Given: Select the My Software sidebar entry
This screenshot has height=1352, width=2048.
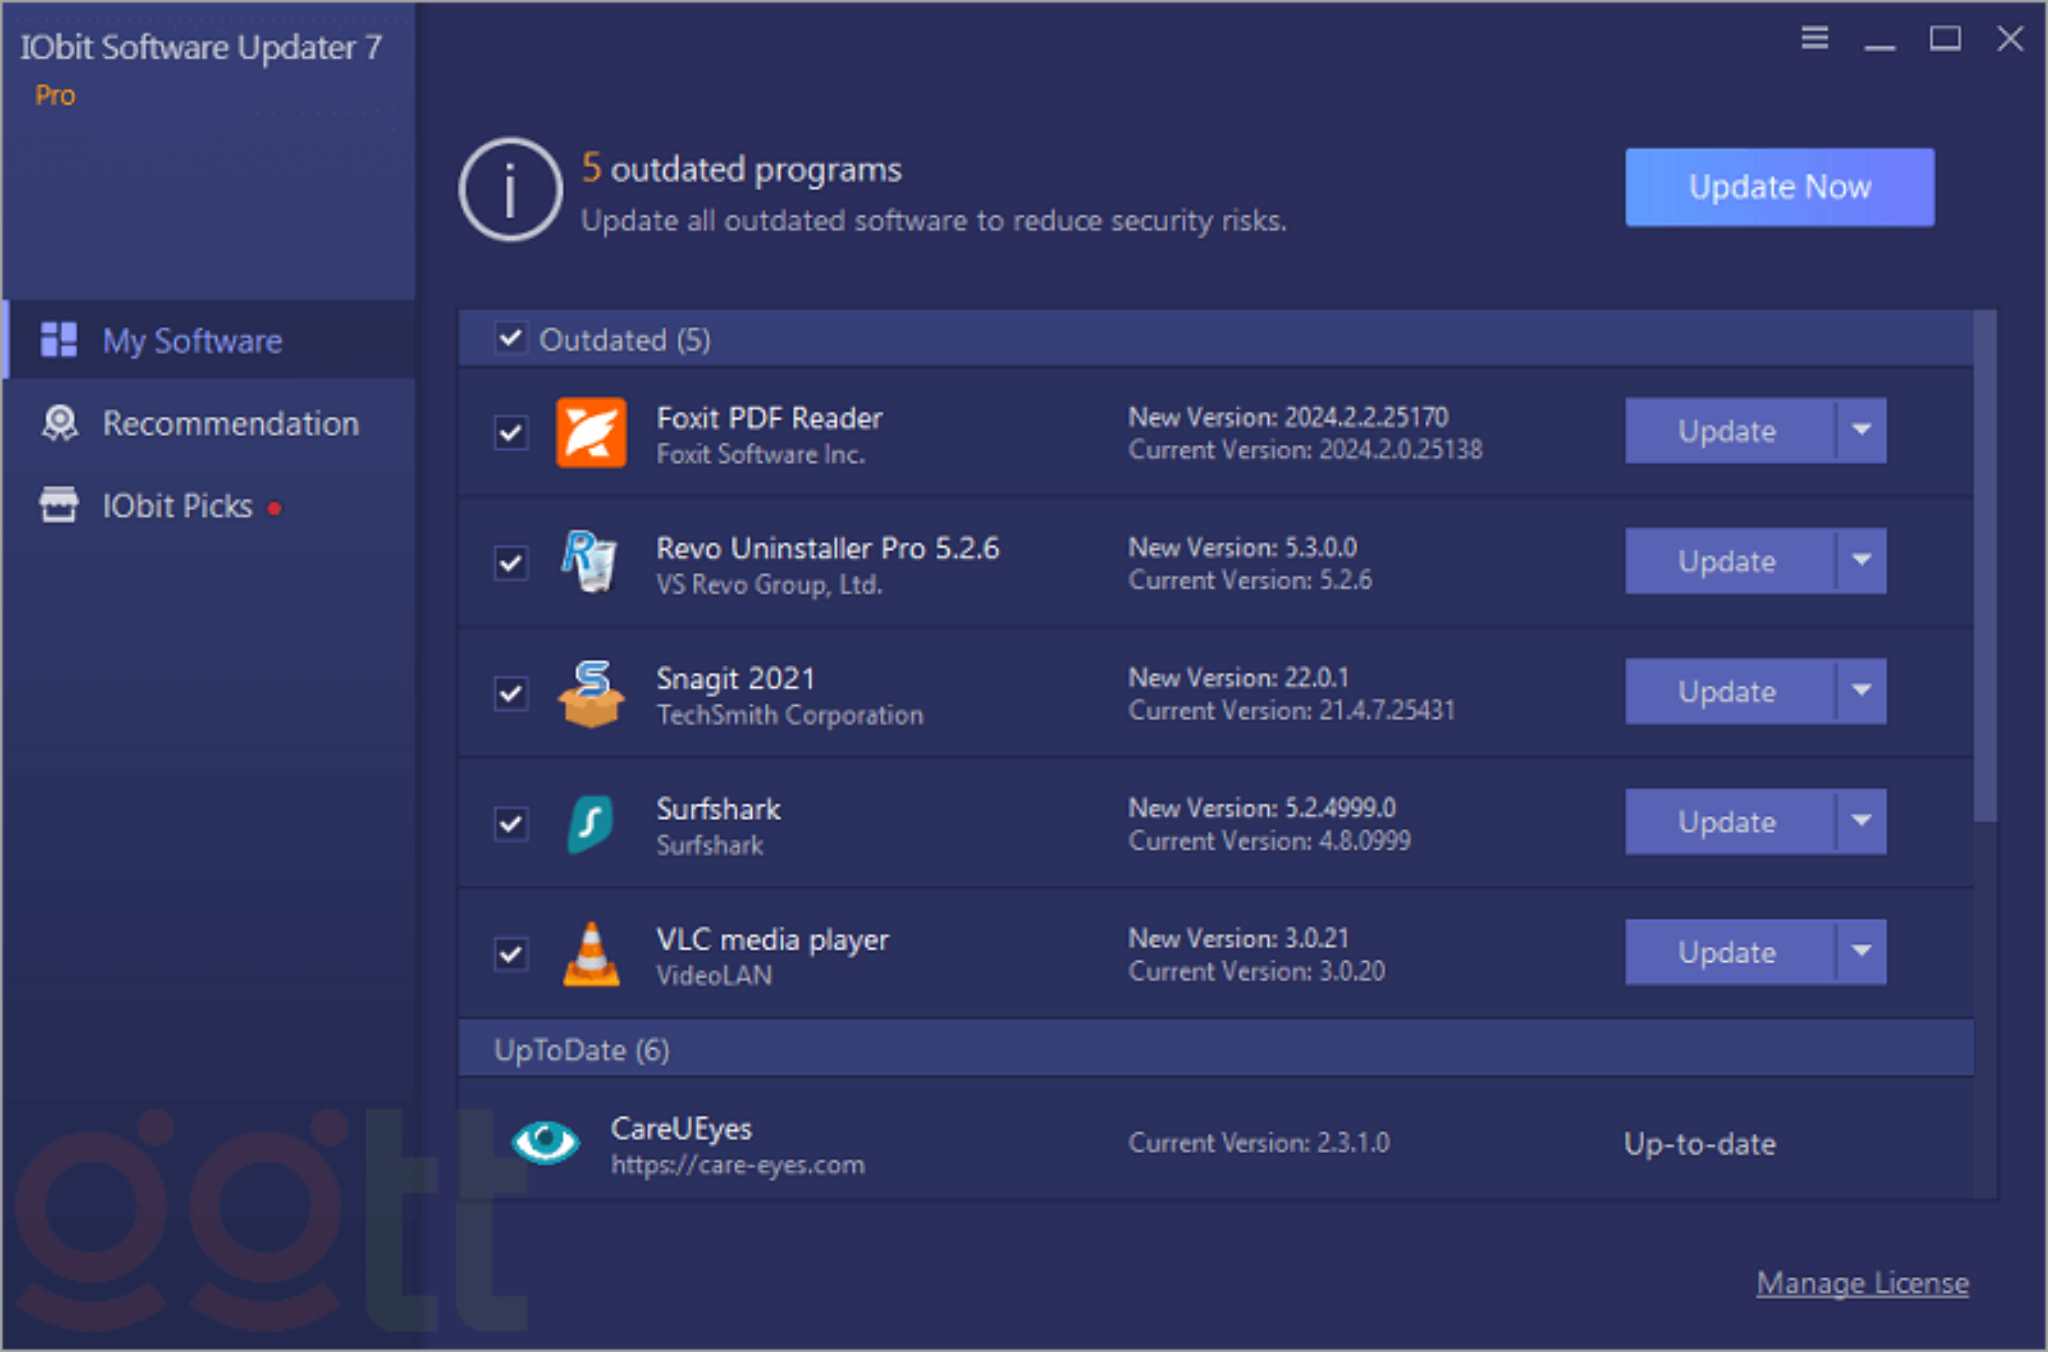Looking at the screenshot, I should click(191, 340).
